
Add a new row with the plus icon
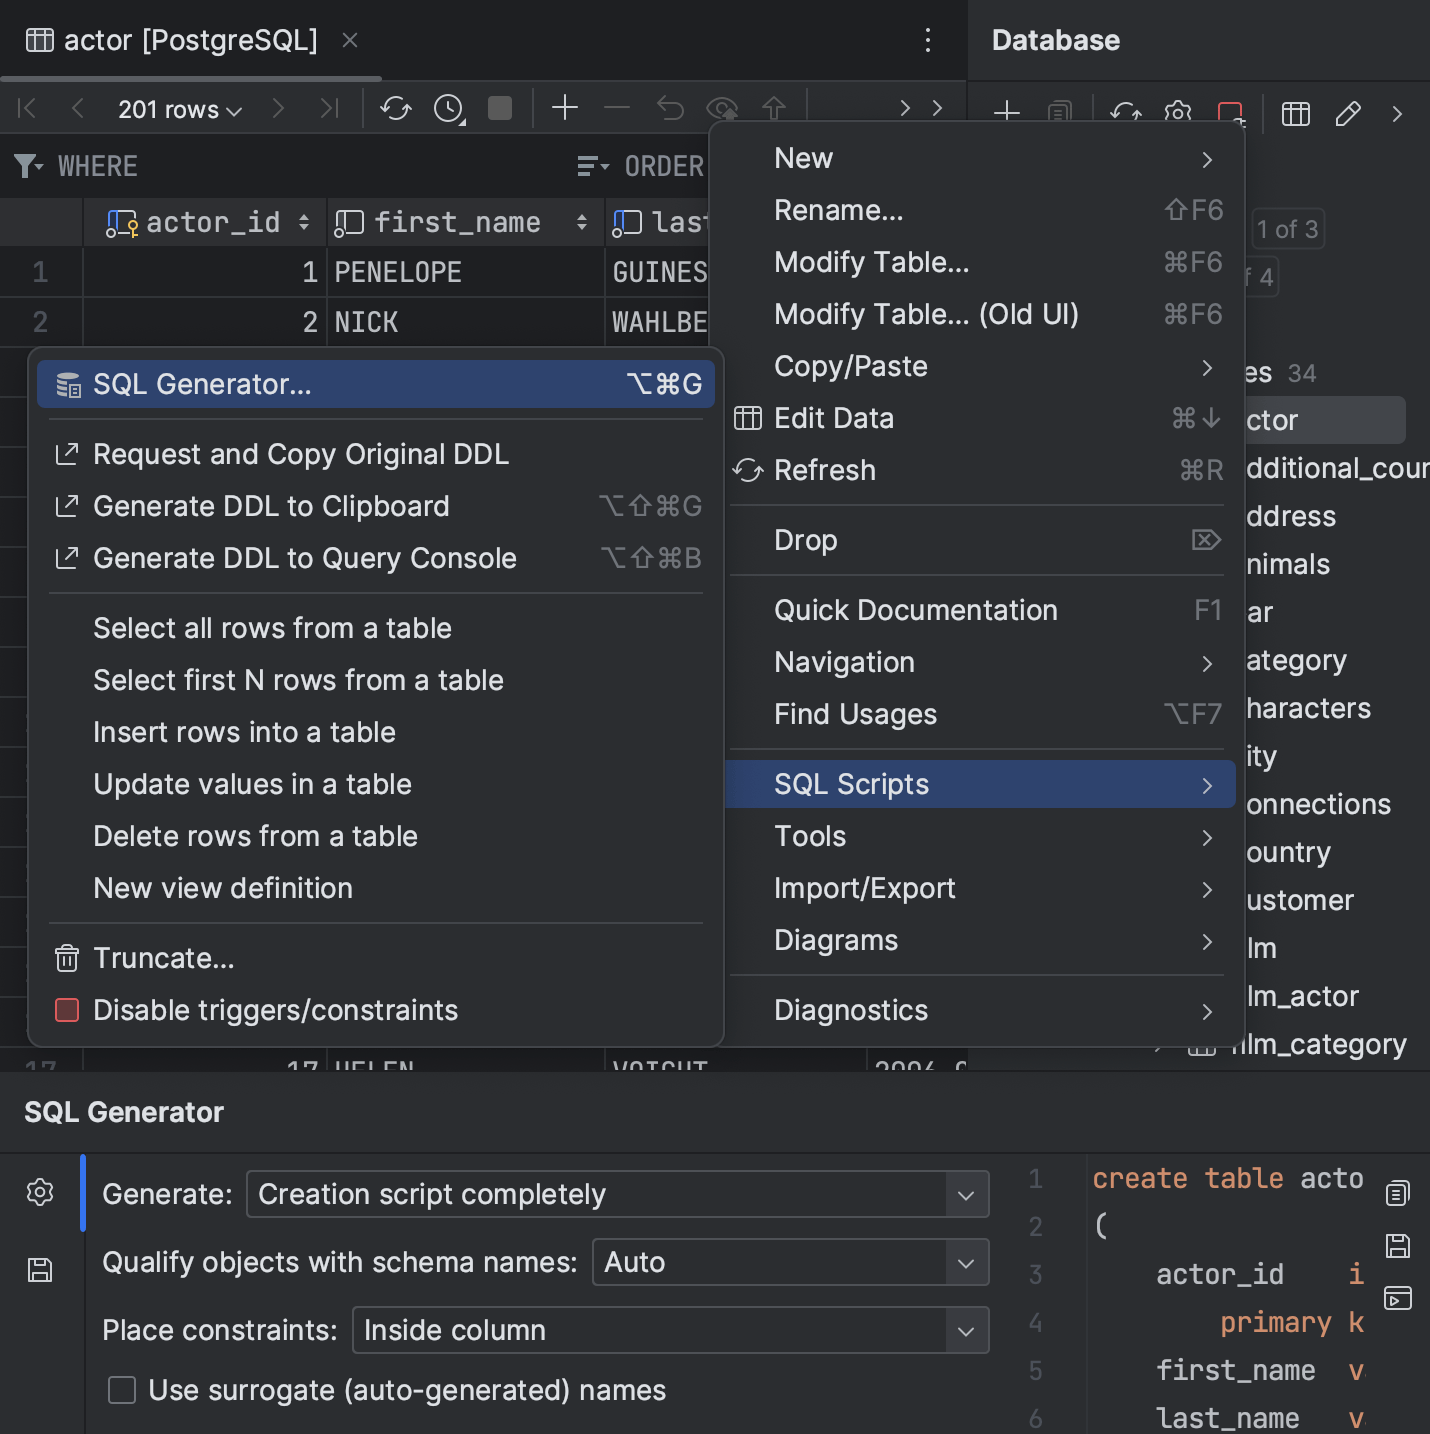click(564, 109)
